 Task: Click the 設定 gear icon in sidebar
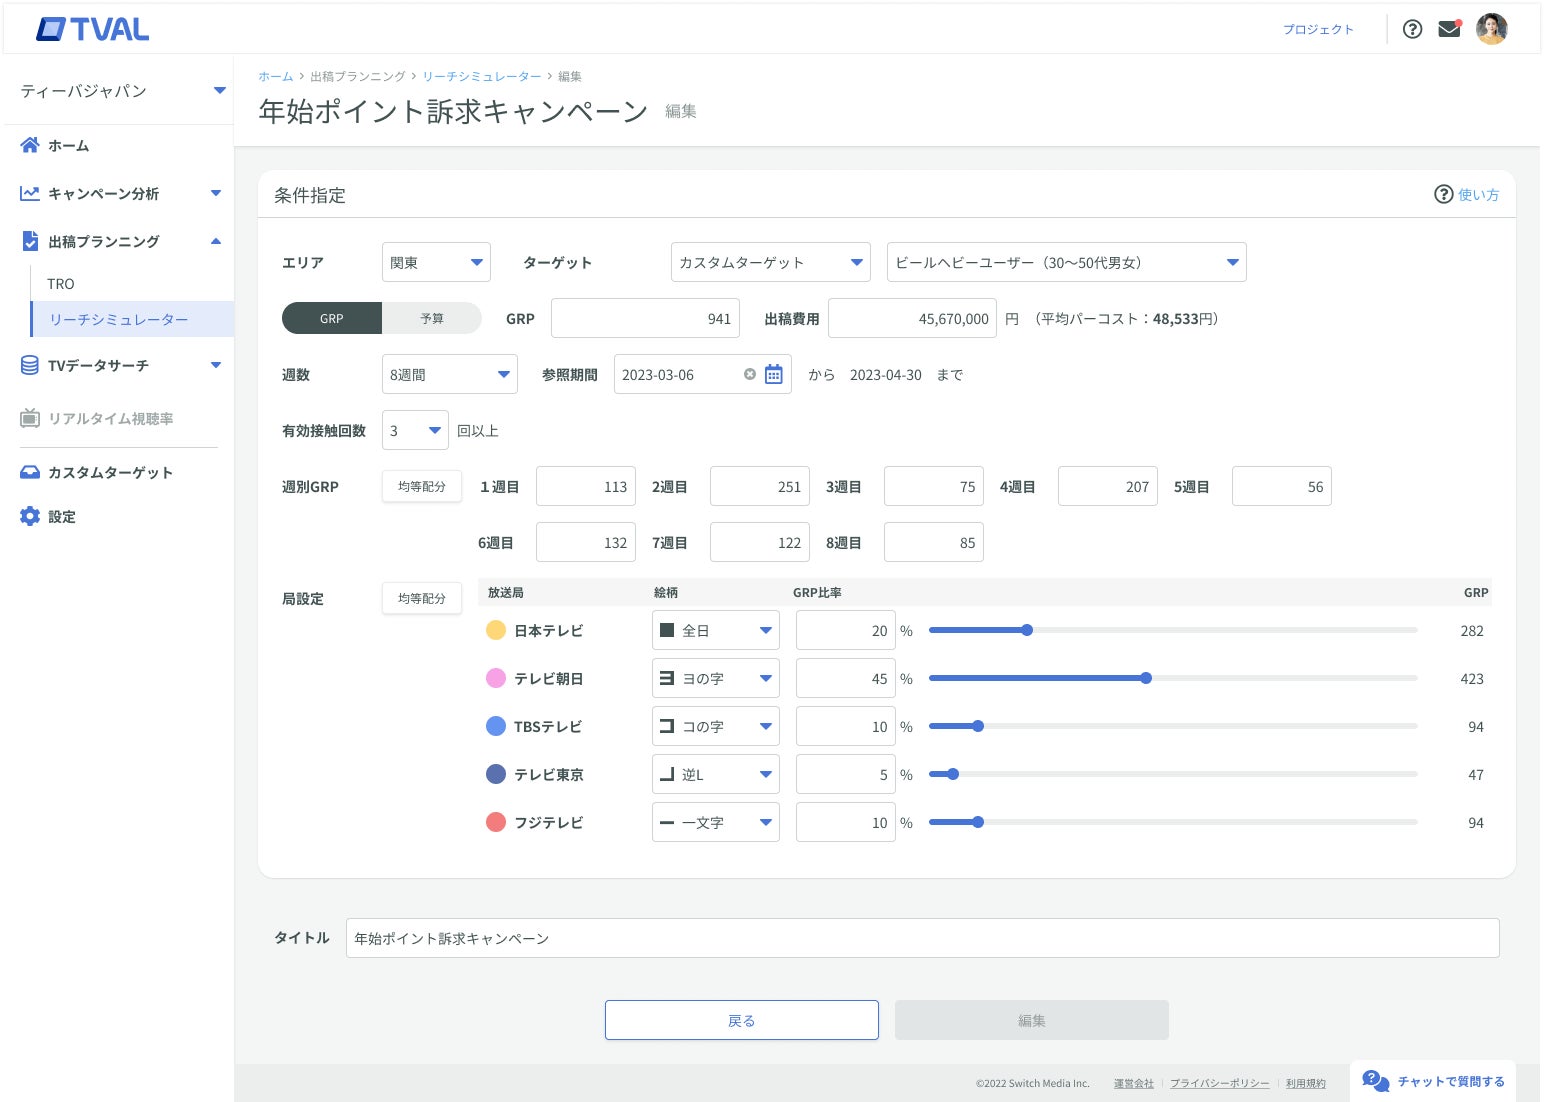click(30, 516)
